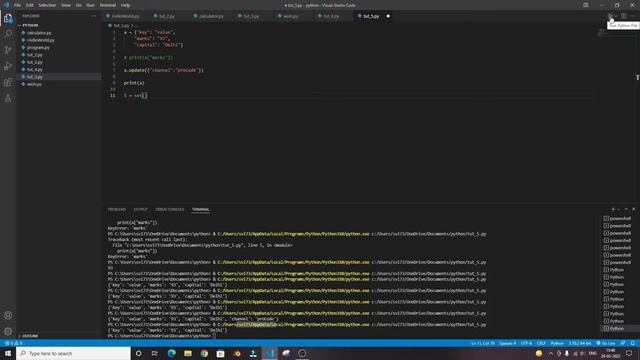Open the Go menu

(79, 5)
